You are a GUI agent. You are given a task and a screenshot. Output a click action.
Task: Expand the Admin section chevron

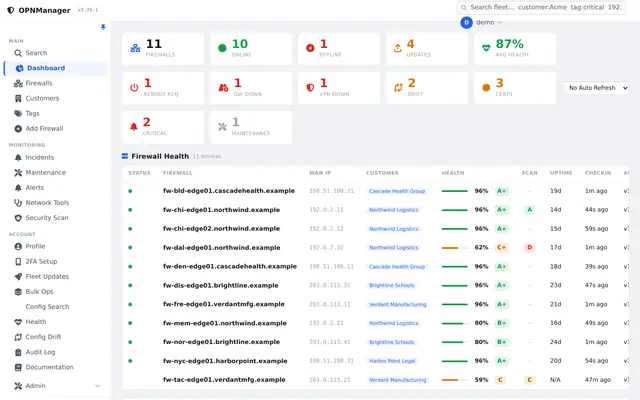(x=98, y=386)
